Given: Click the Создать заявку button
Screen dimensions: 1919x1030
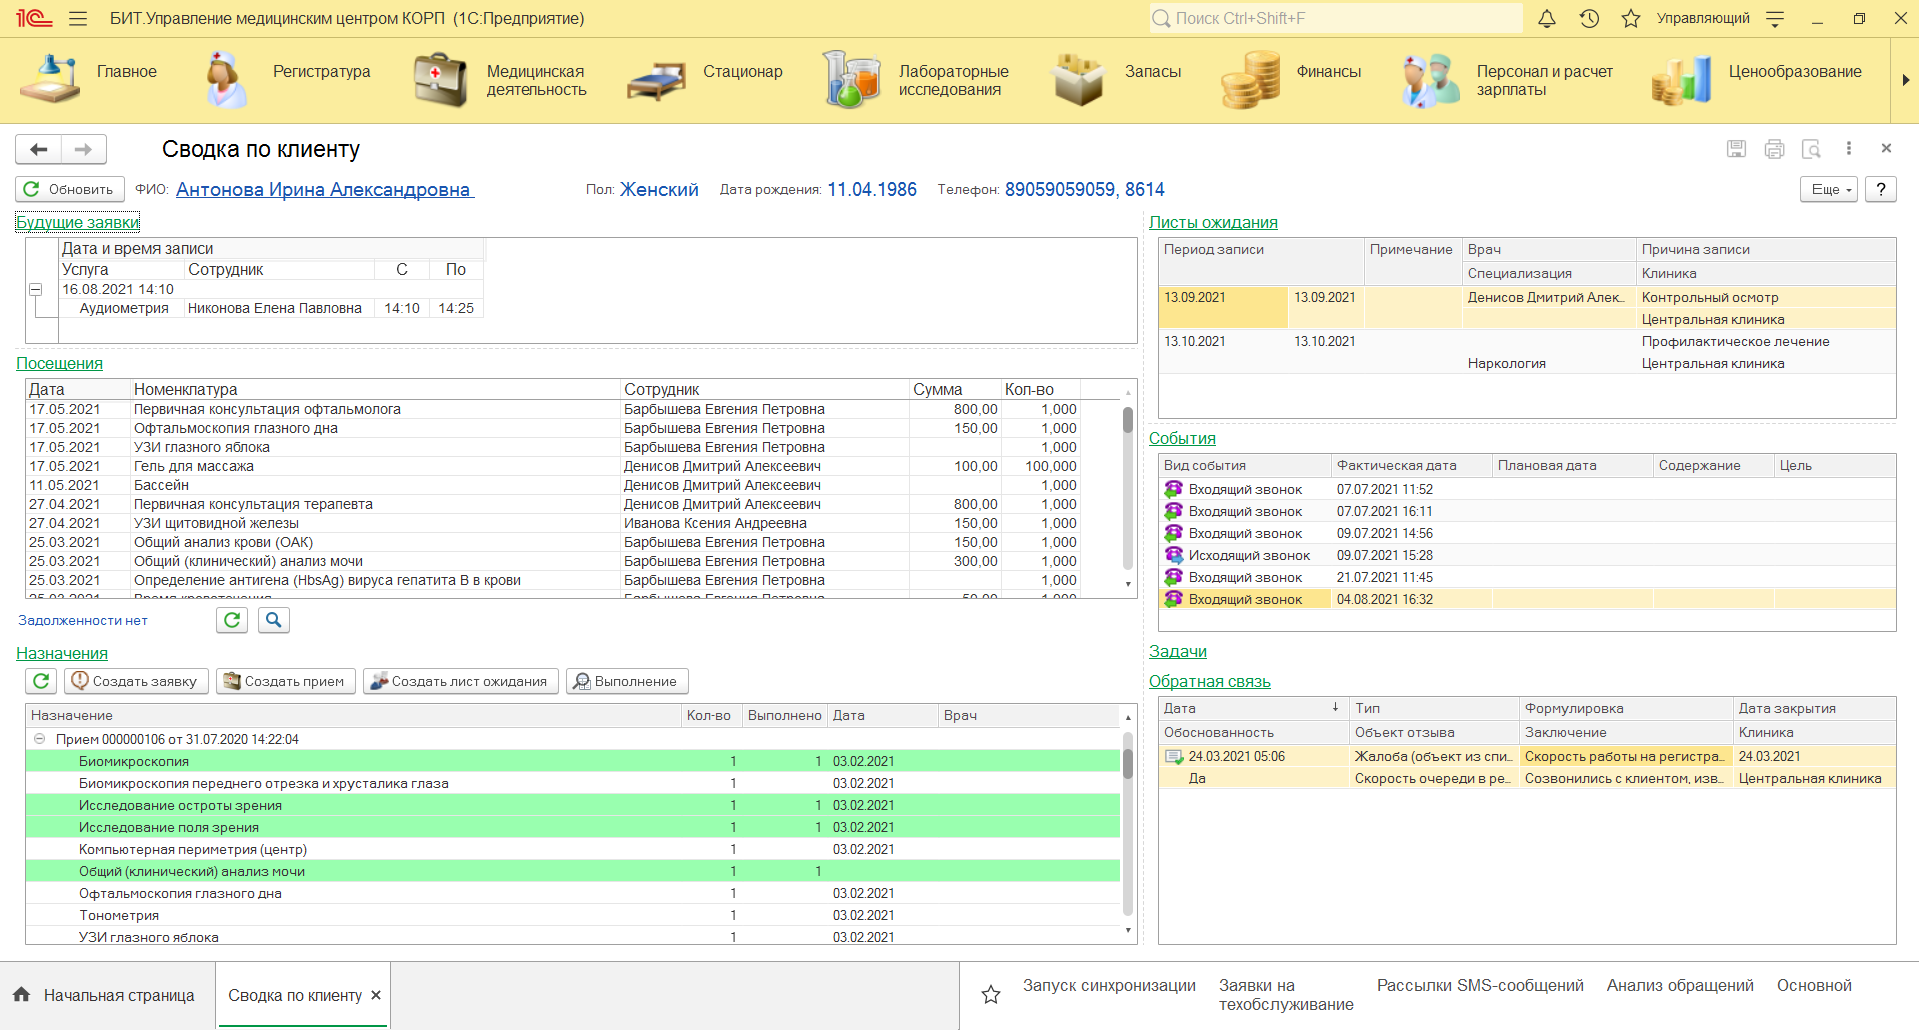Looking at the screenshot, I should point(136,681).
